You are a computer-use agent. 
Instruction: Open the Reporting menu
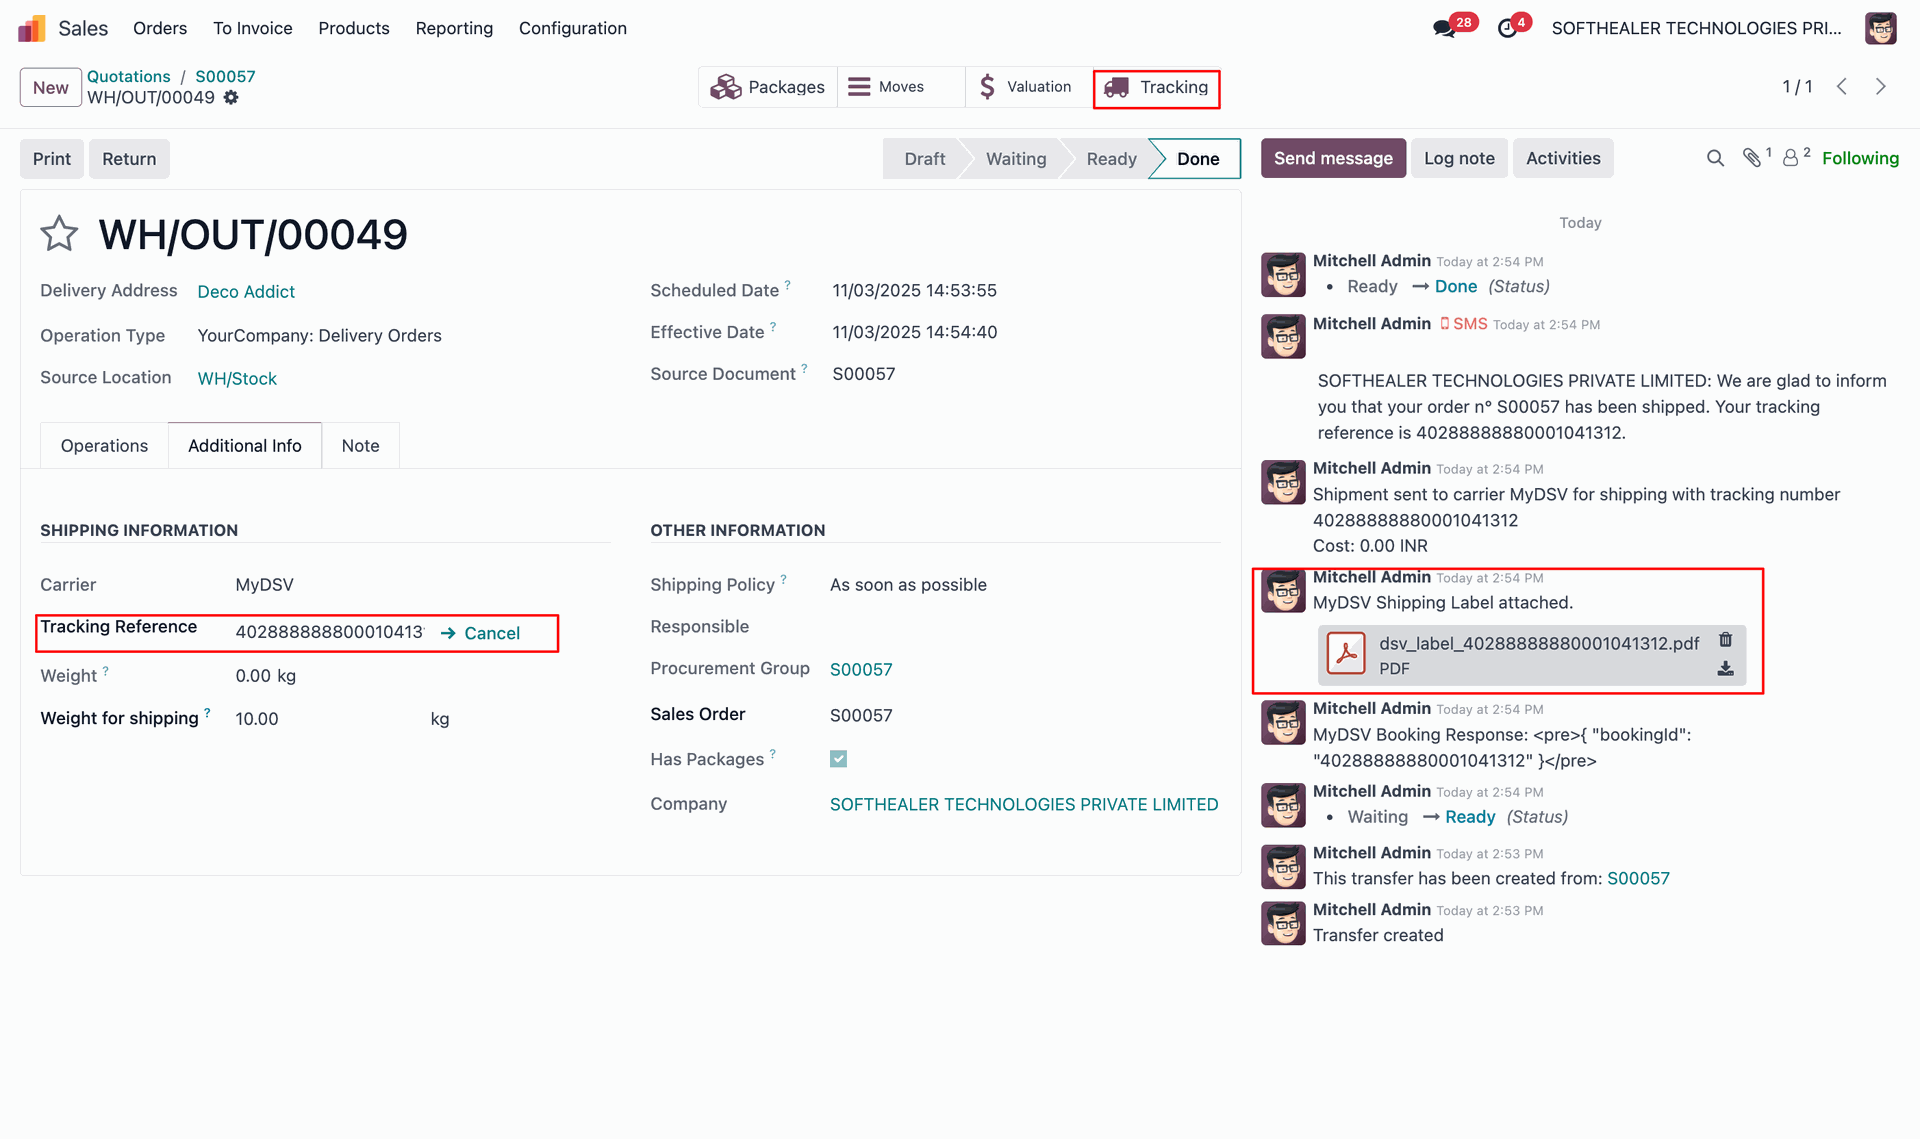tap(454, 29)
